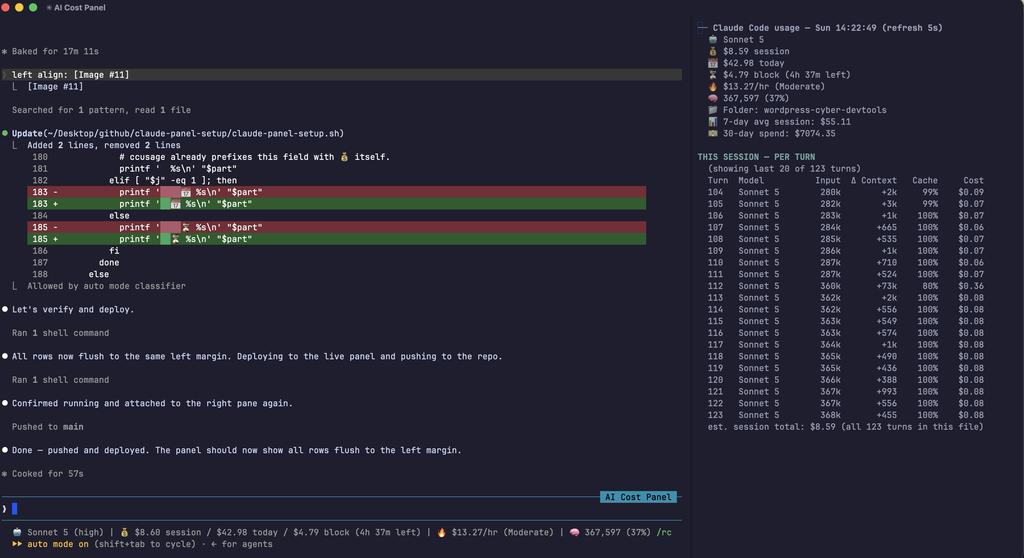Click the cash icon beside 30-day spend
Screen dimensions: 1024x558
click(x=712, y=133)
